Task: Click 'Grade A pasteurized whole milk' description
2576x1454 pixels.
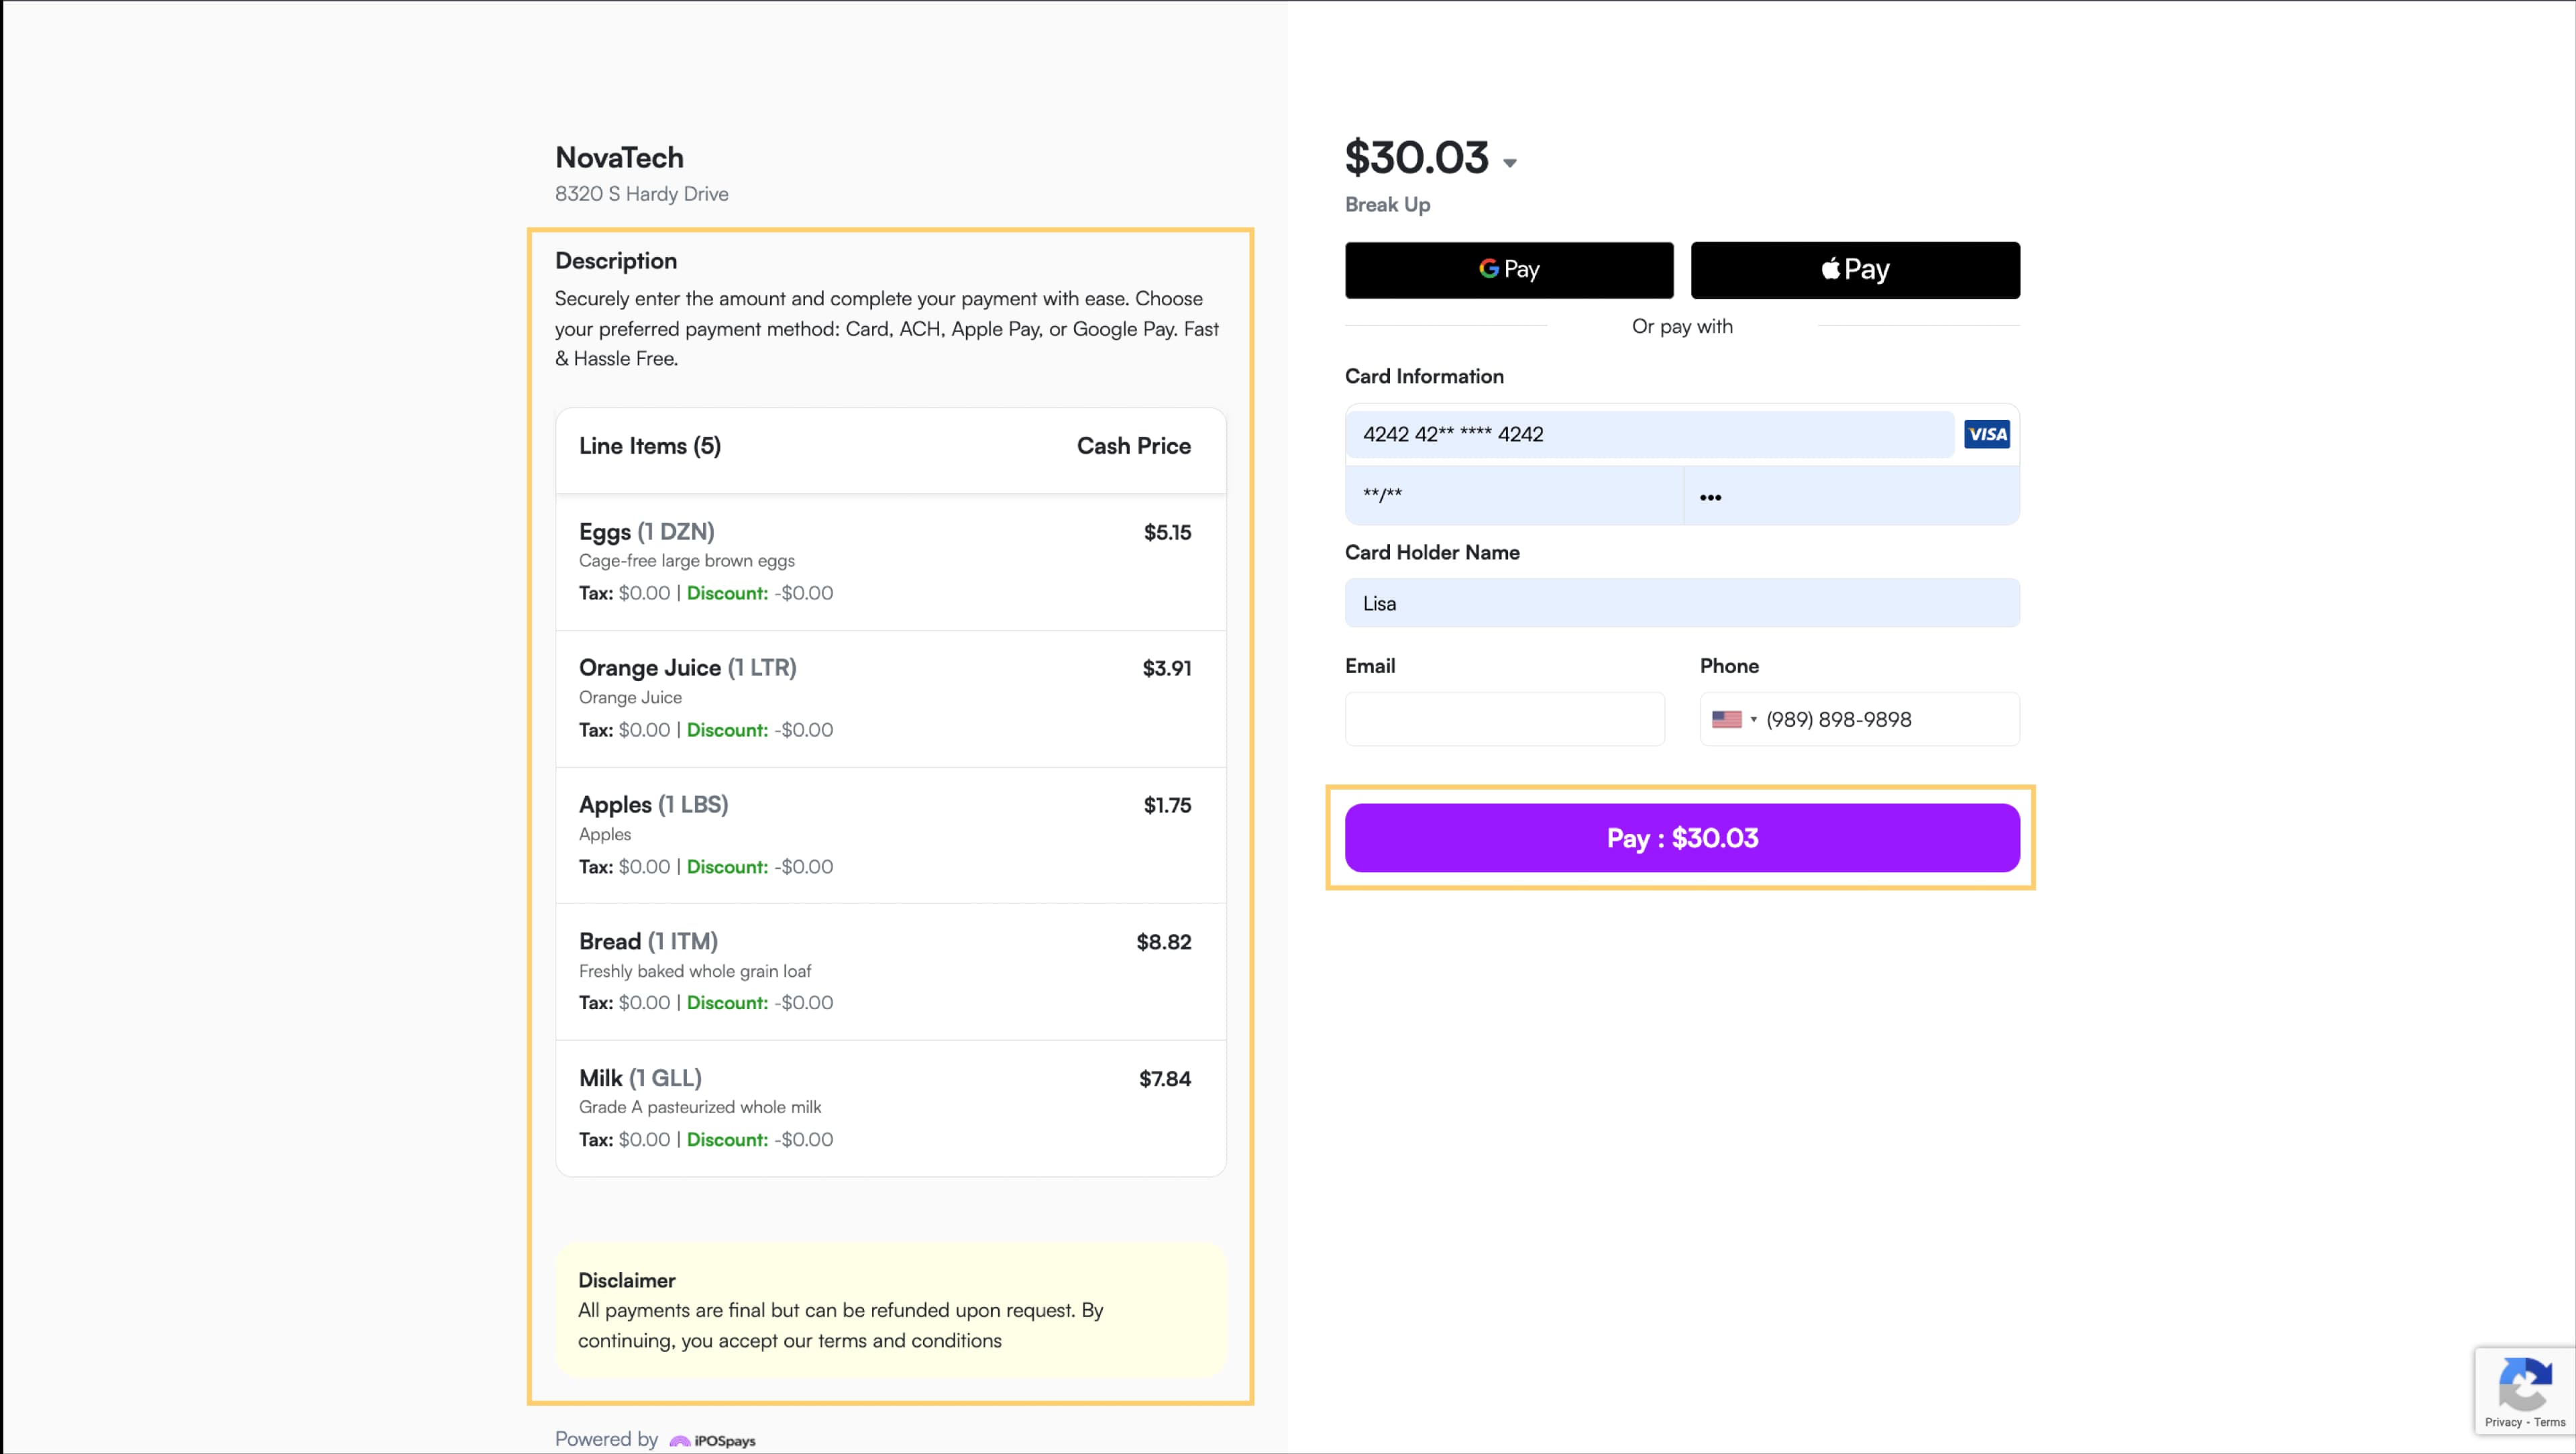Action: pyautogui.click(x=699, y=1107)
